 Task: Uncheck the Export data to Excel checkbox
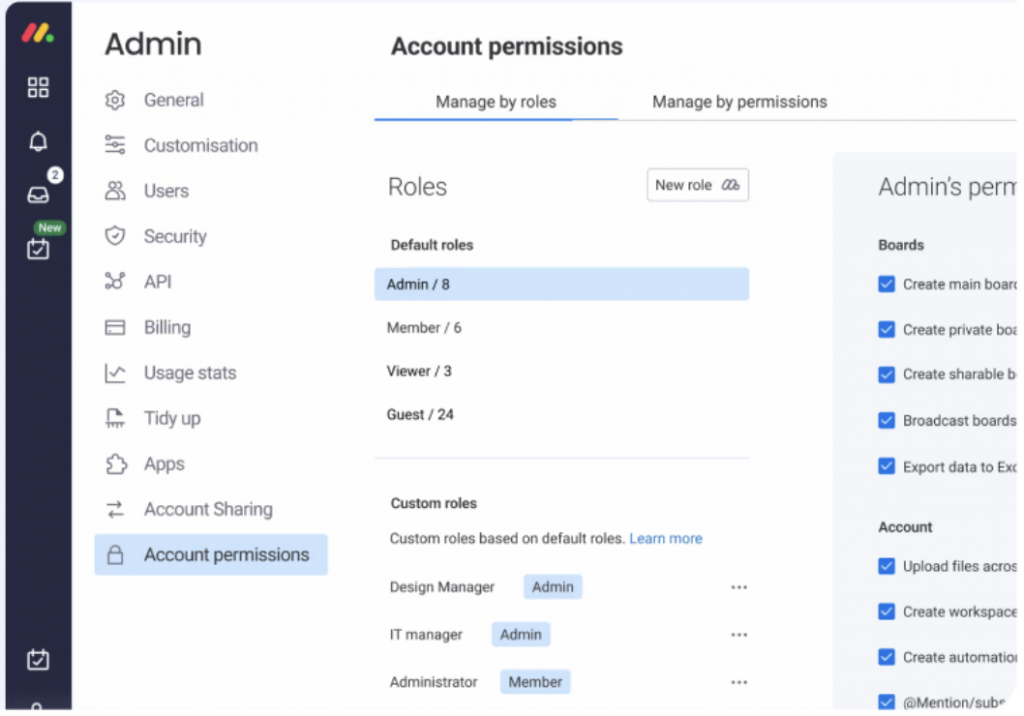(886, 466)
